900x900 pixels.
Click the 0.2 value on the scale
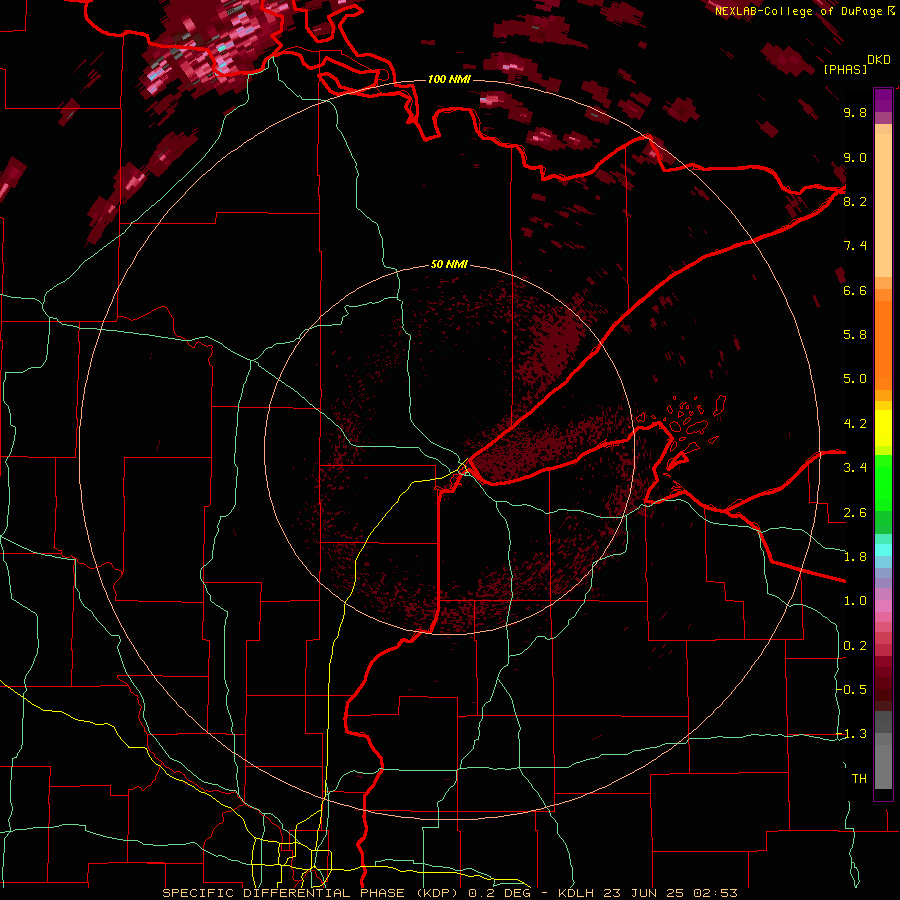click(x=855, y=646)
